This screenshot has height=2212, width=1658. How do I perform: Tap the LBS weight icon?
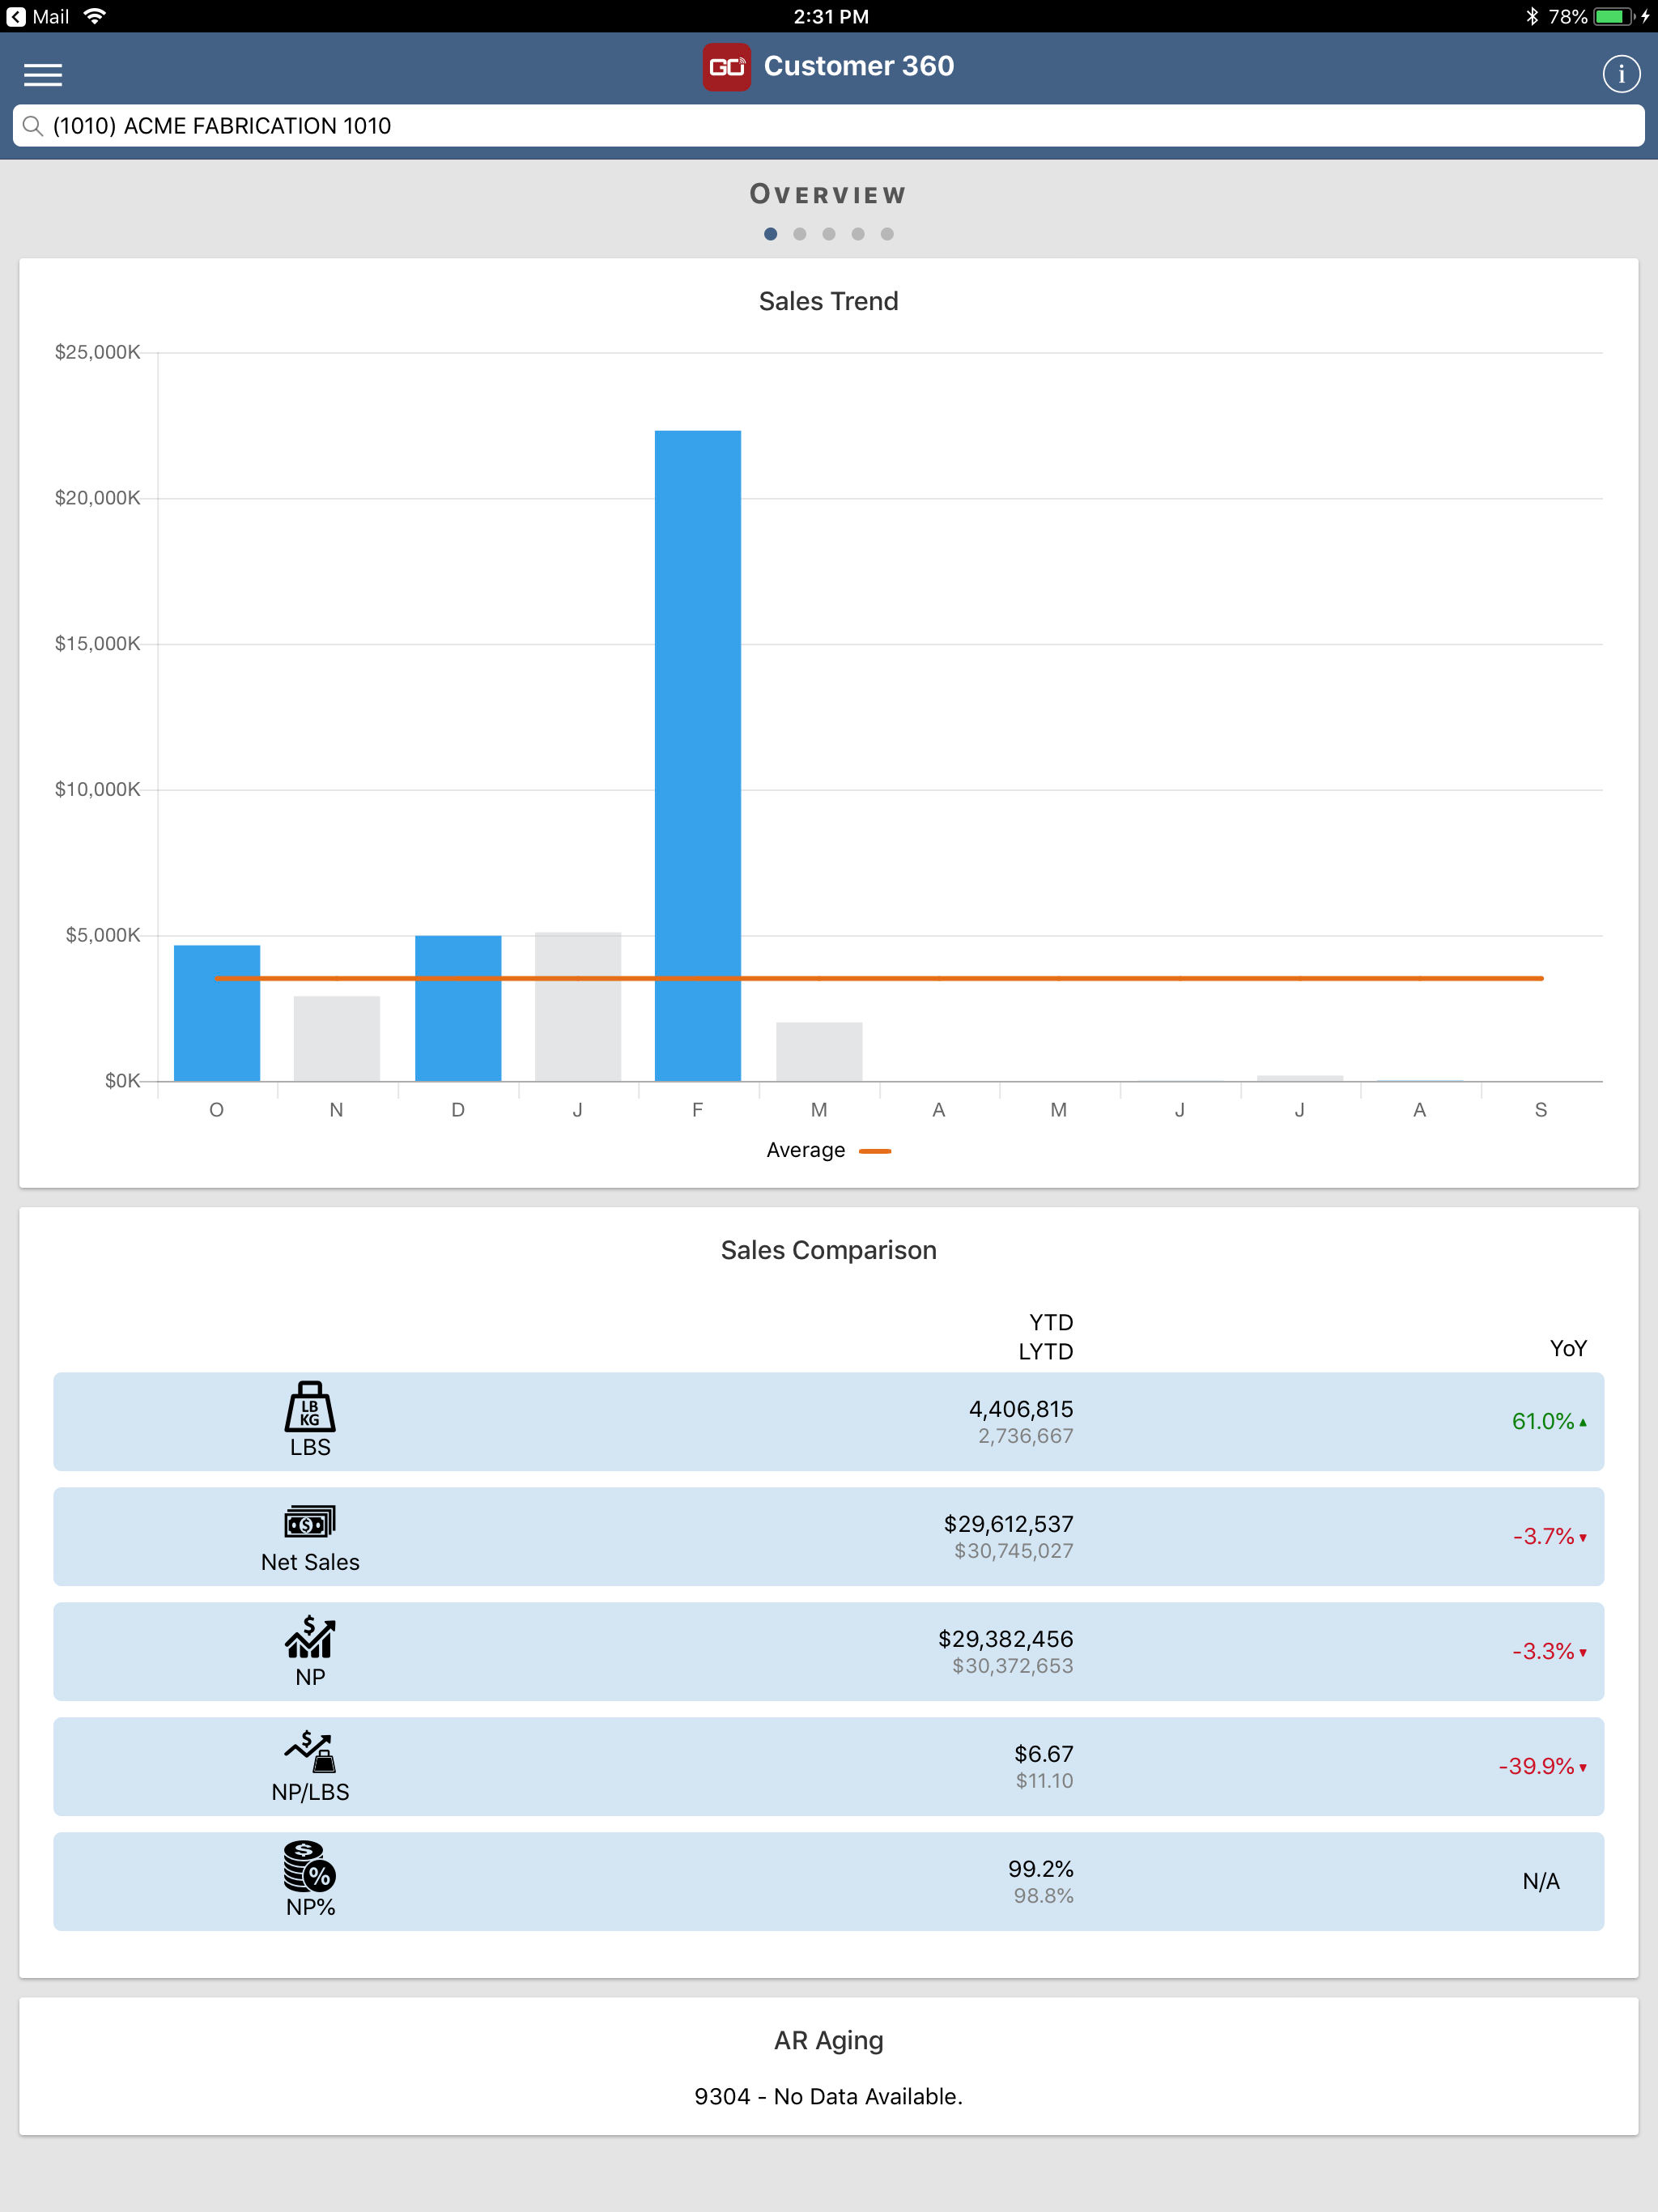(x=310, y=1406)
